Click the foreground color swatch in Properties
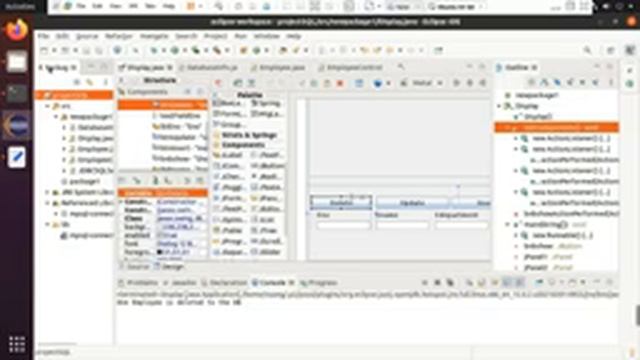The image size is (640, 360). [x=160, y=252]
